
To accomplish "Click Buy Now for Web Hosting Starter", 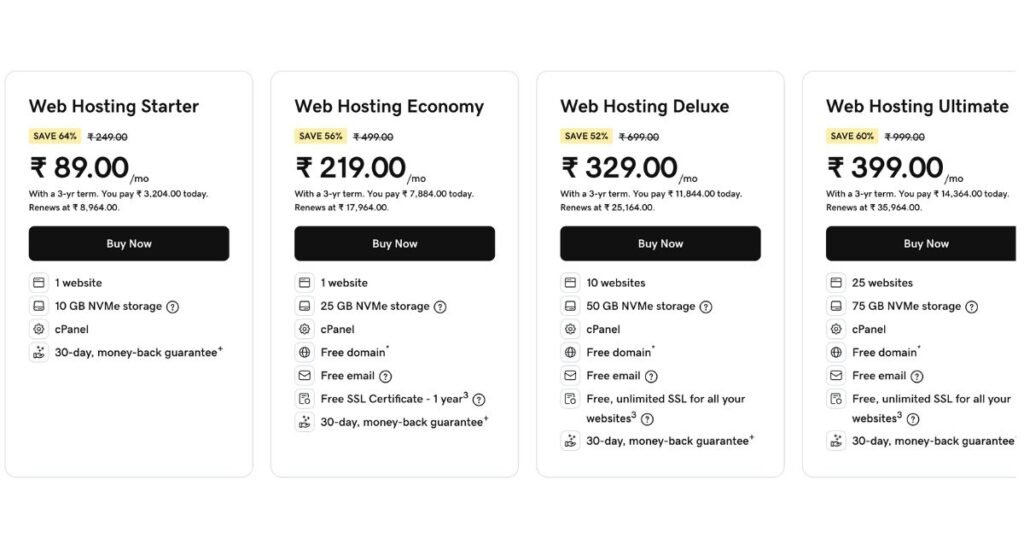I will point(129,243).
